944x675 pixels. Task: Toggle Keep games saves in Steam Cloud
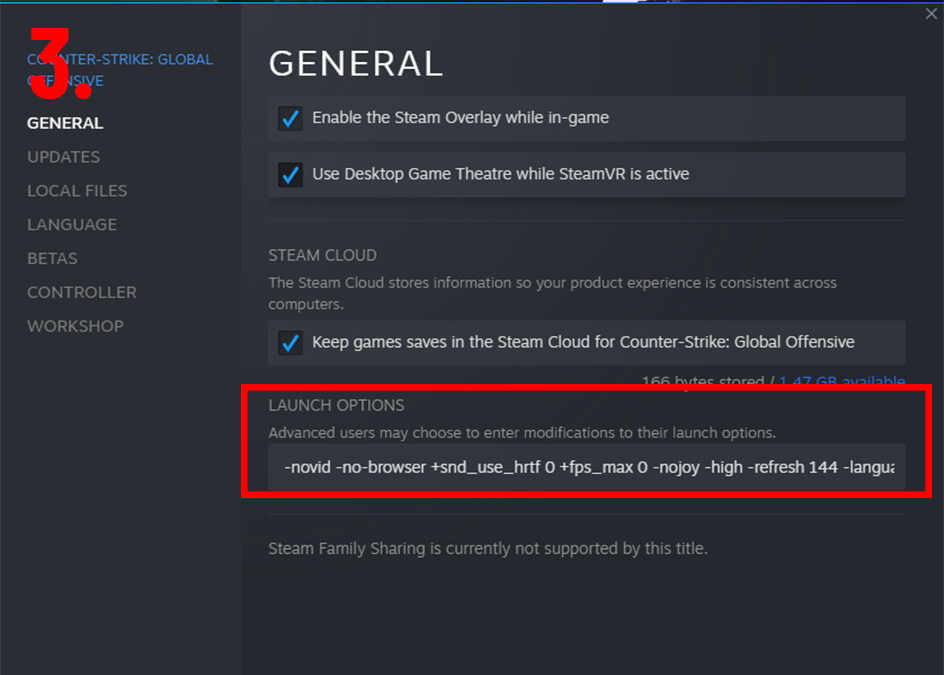click(290, 342)
